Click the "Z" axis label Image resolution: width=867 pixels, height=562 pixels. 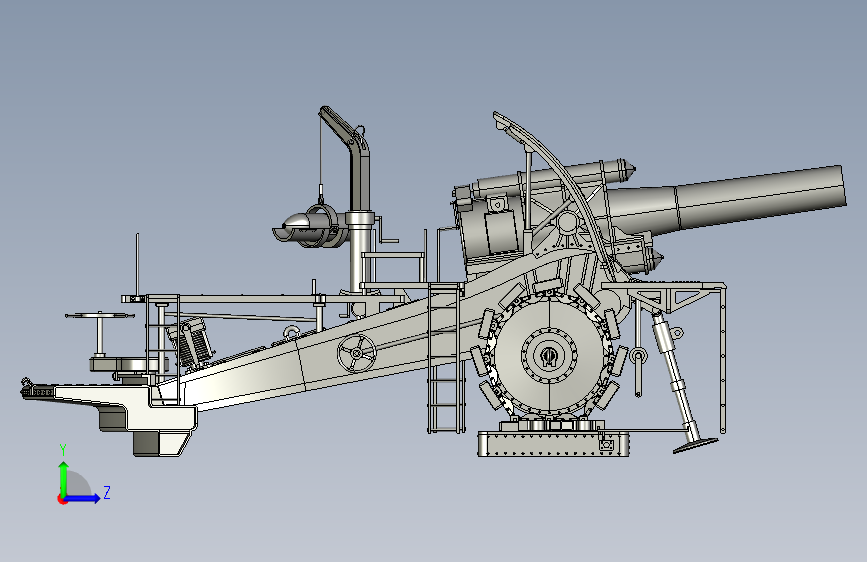coord(107,492)
